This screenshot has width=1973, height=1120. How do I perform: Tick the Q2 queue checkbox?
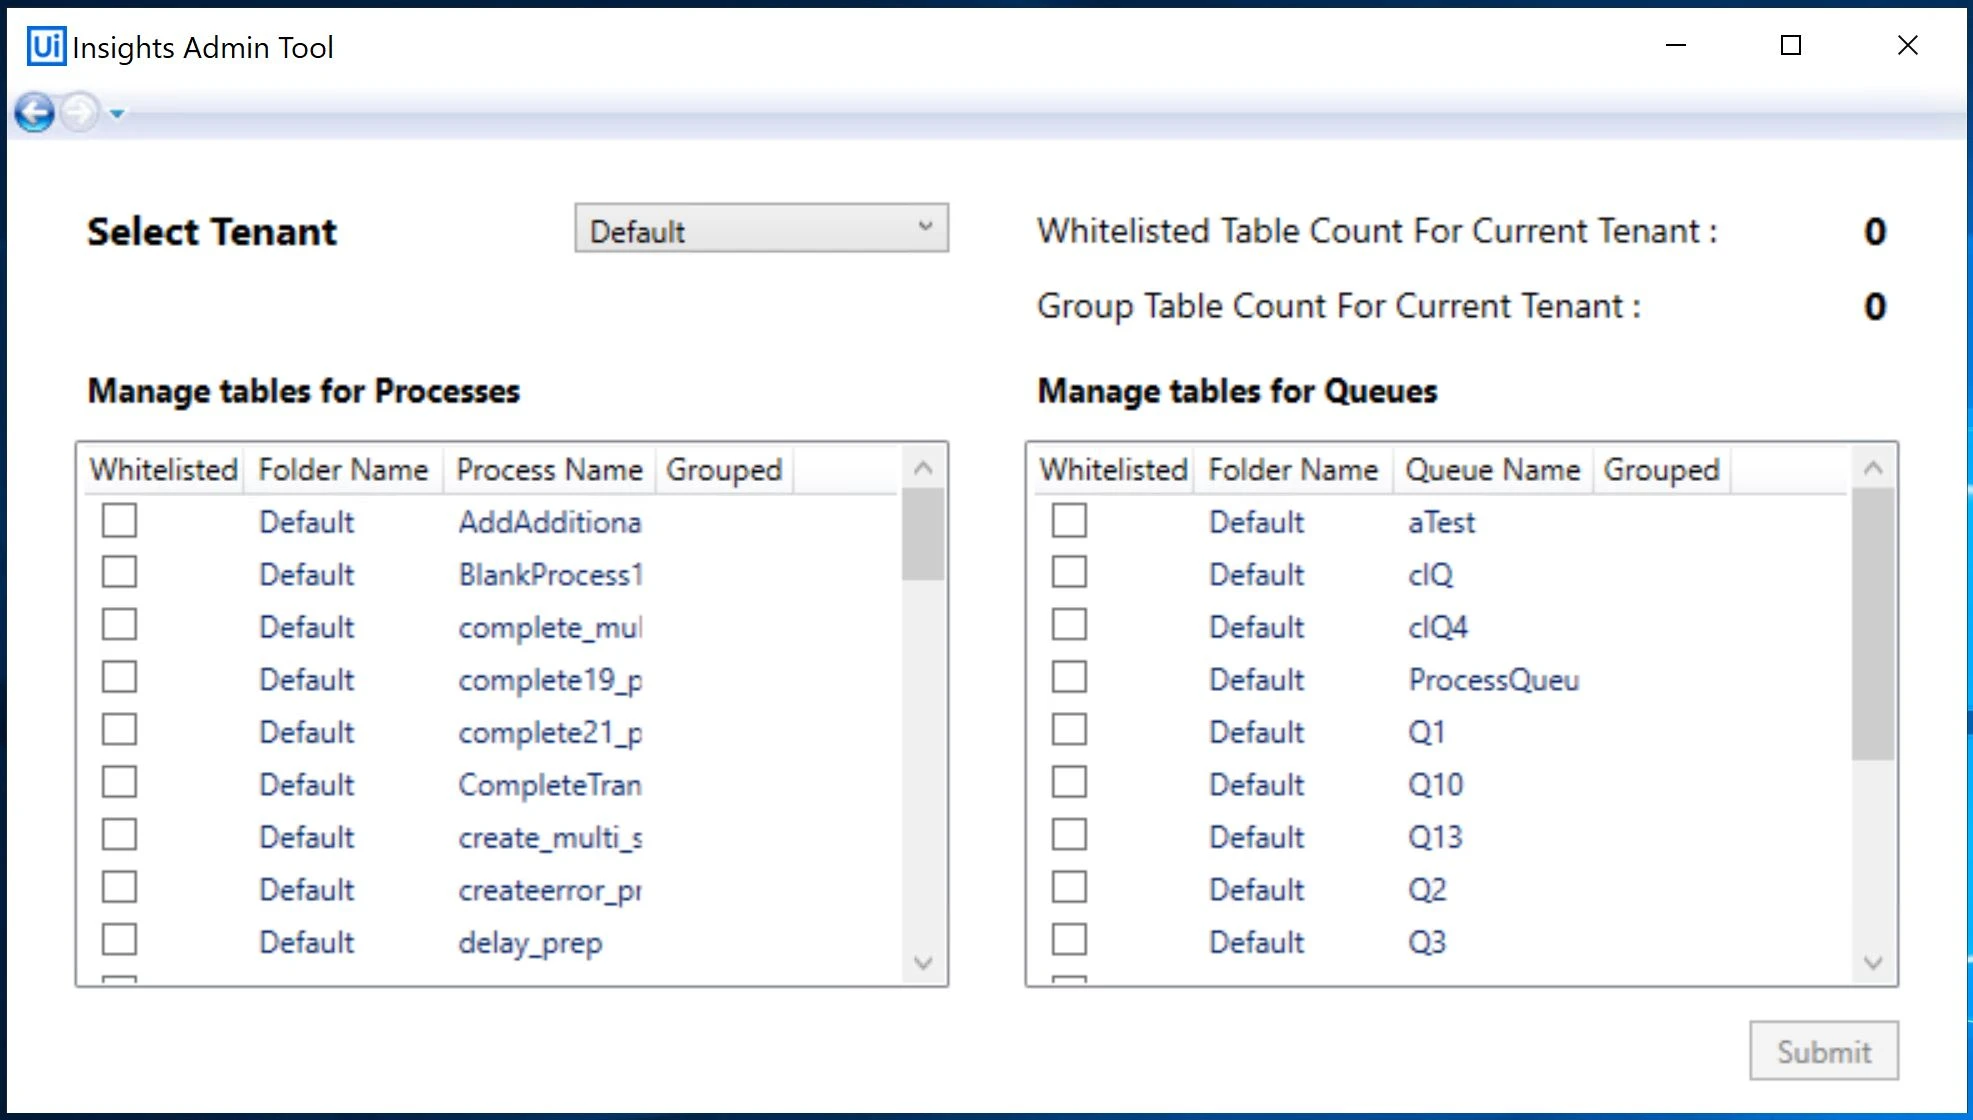(x=1069, y=888)
